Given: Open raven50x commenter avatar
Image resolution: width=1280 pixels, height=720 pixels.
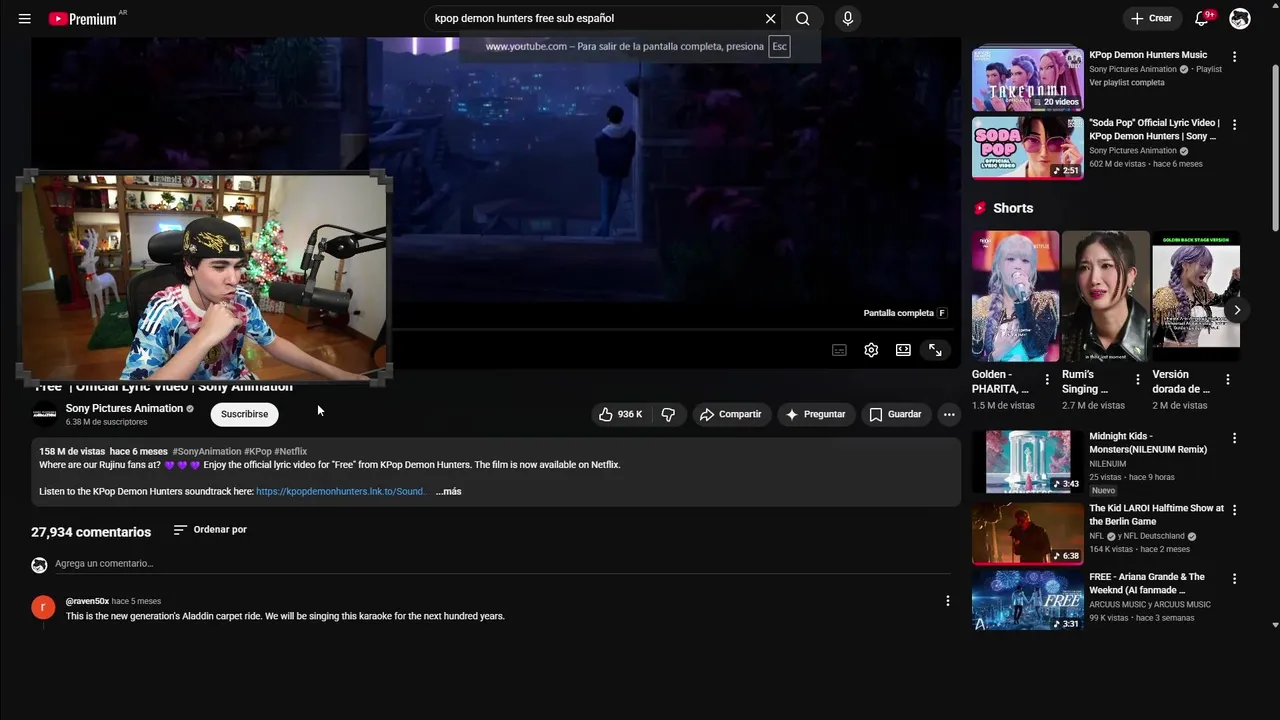Looking at the screenshot, I should click(x=43, y=607).
